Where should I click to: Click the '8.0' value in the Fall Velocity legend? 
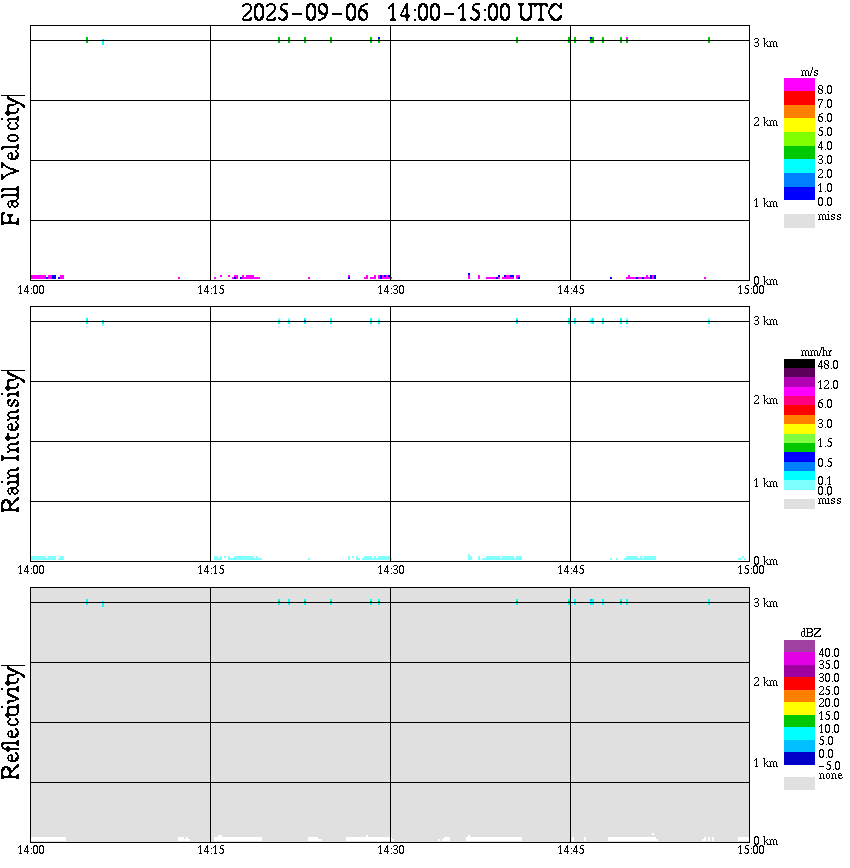coord(825,90)
